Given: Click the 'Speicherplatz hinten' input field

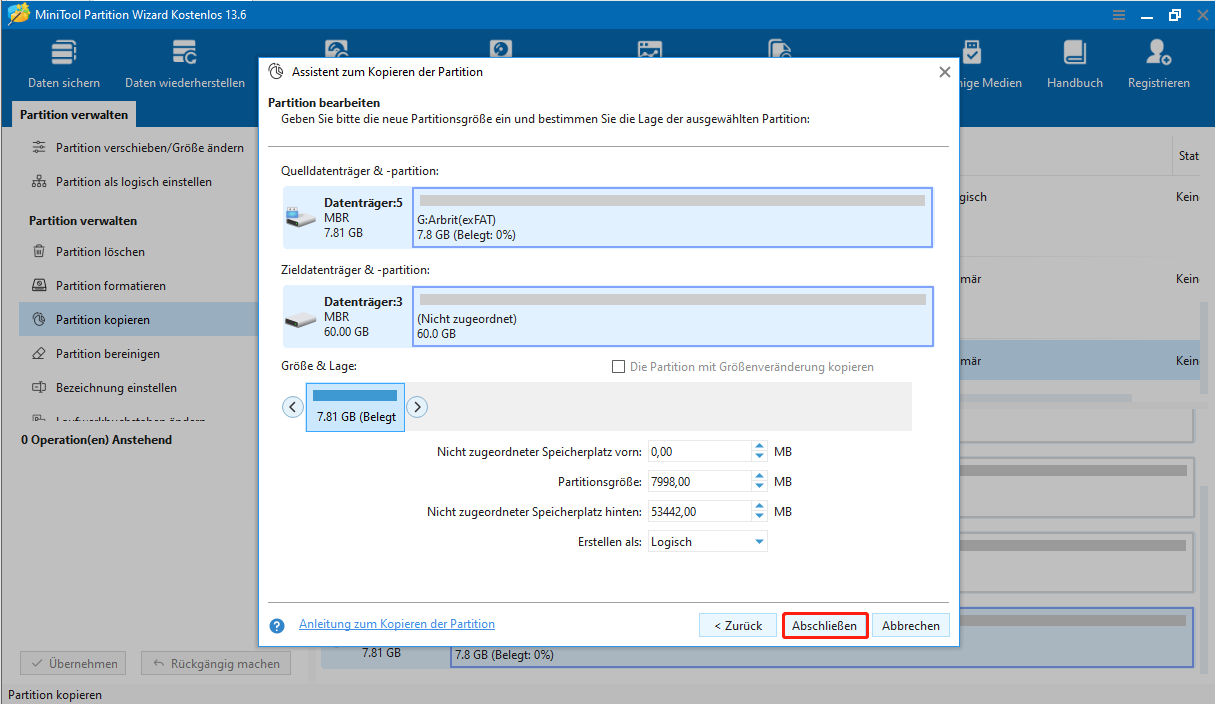Looking at the screenshot, I should pos(700,512).
